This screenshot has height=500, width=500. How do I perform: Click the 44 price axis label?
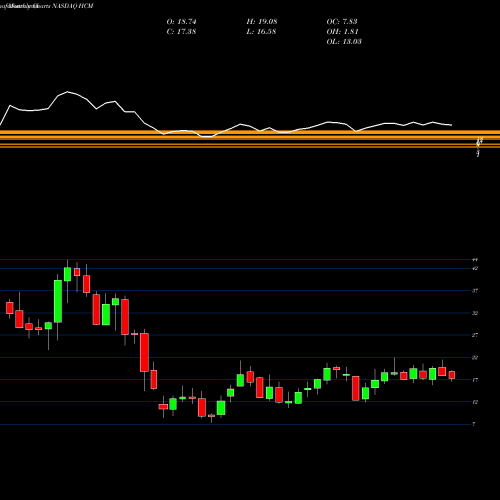[x=475, y=260]
